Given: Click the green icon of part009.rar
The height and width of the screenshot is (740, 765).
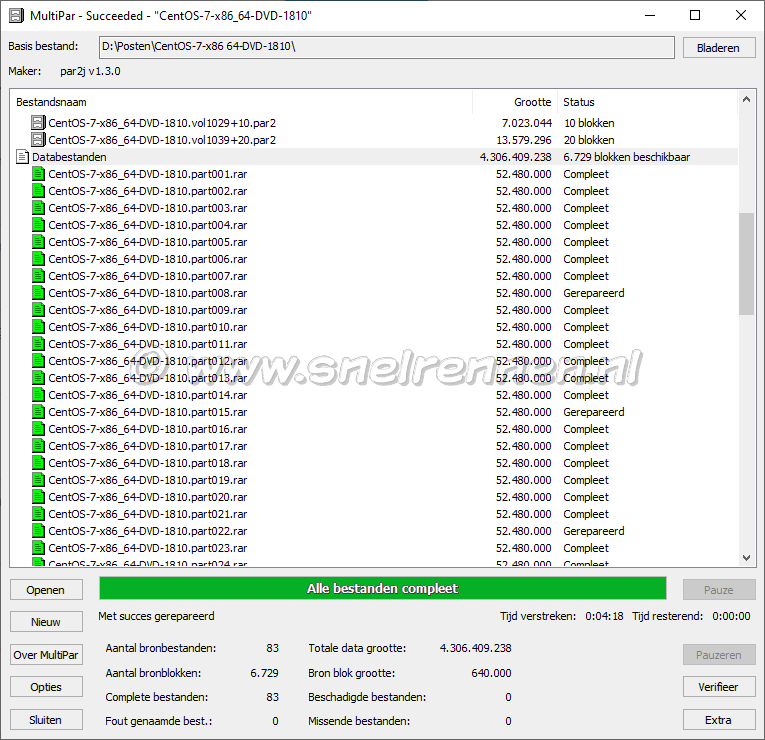Looking at the screenshot, I should pyautogui.click(x=38, y=310).
